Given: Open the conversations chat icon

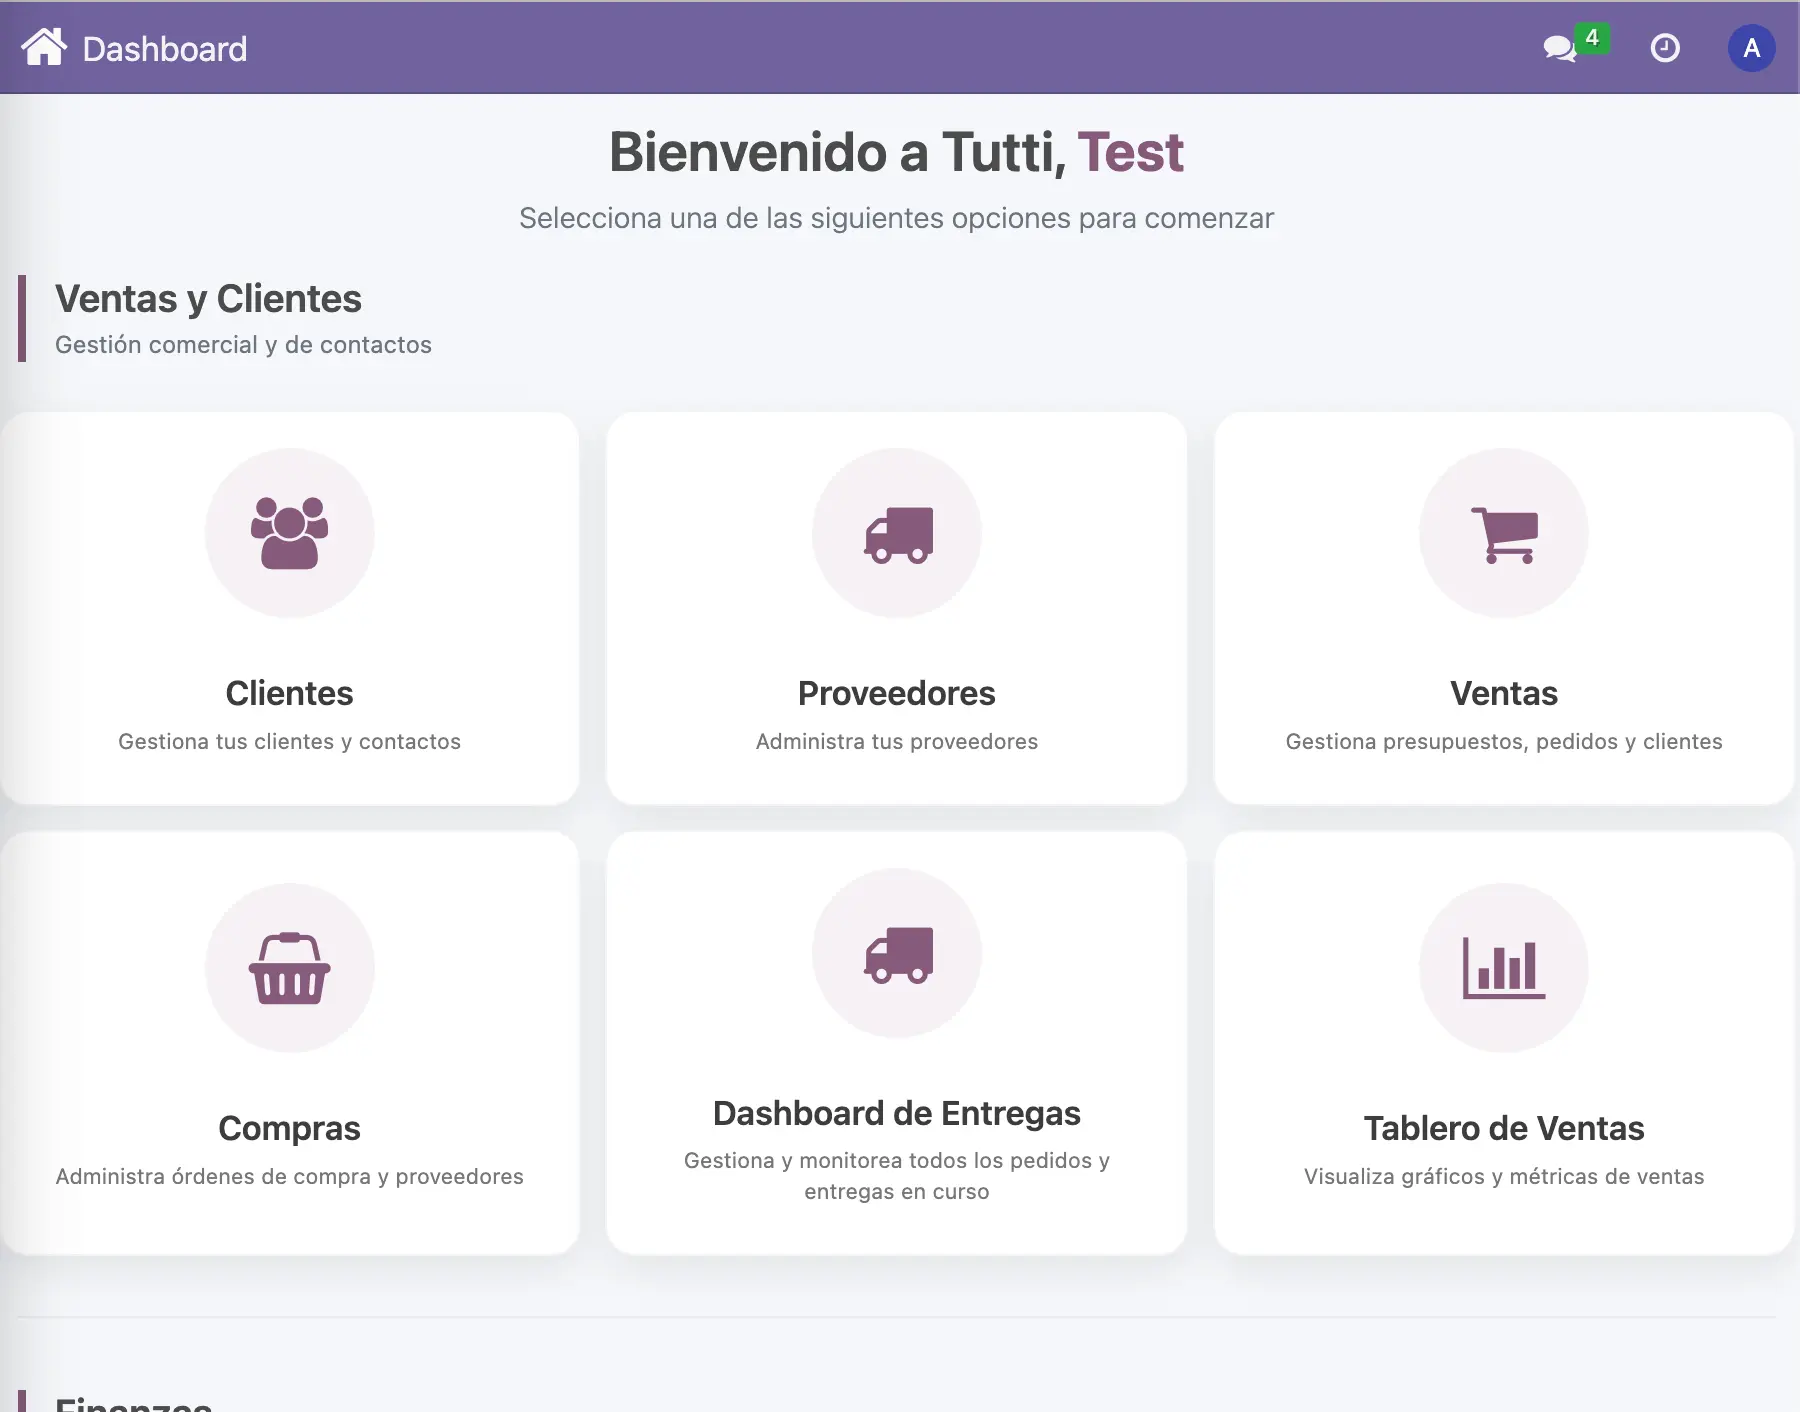Looking at the screenshot, I should (1559, 48).
